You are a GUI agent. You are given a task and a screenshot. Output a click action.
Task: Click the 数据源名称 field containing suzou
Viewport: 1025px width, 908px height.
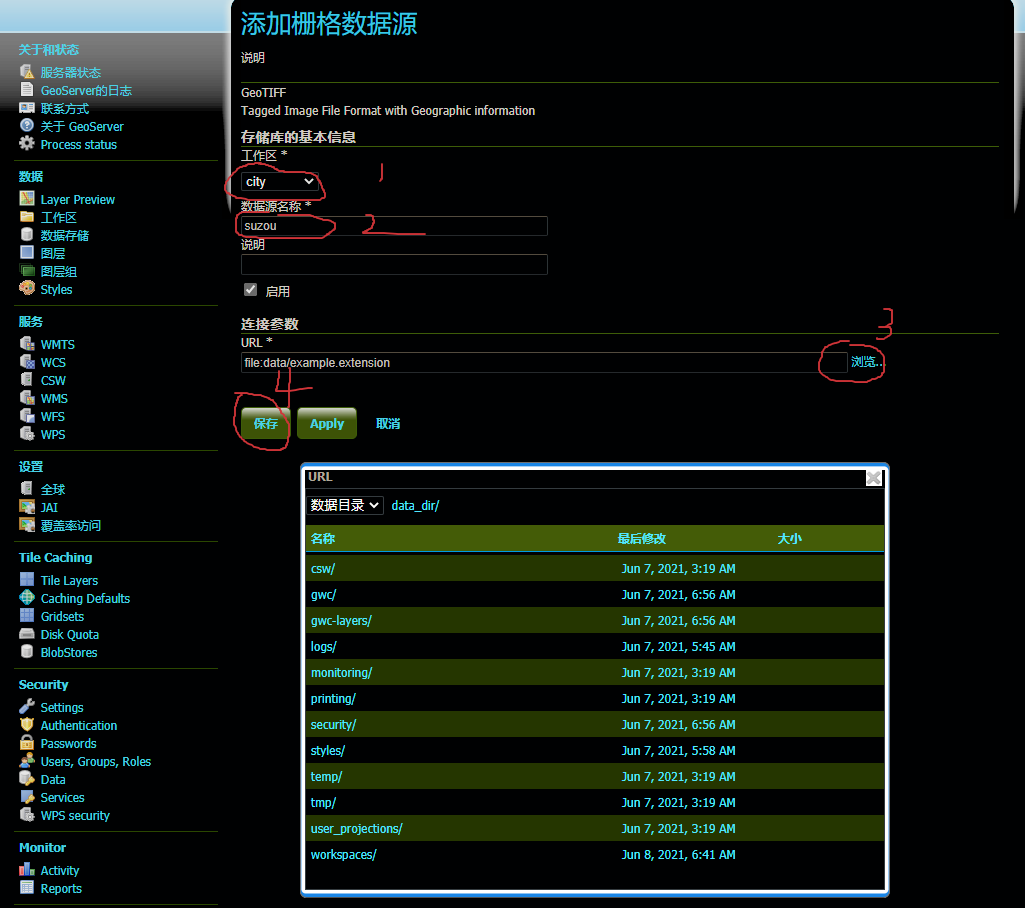(394, 226)
